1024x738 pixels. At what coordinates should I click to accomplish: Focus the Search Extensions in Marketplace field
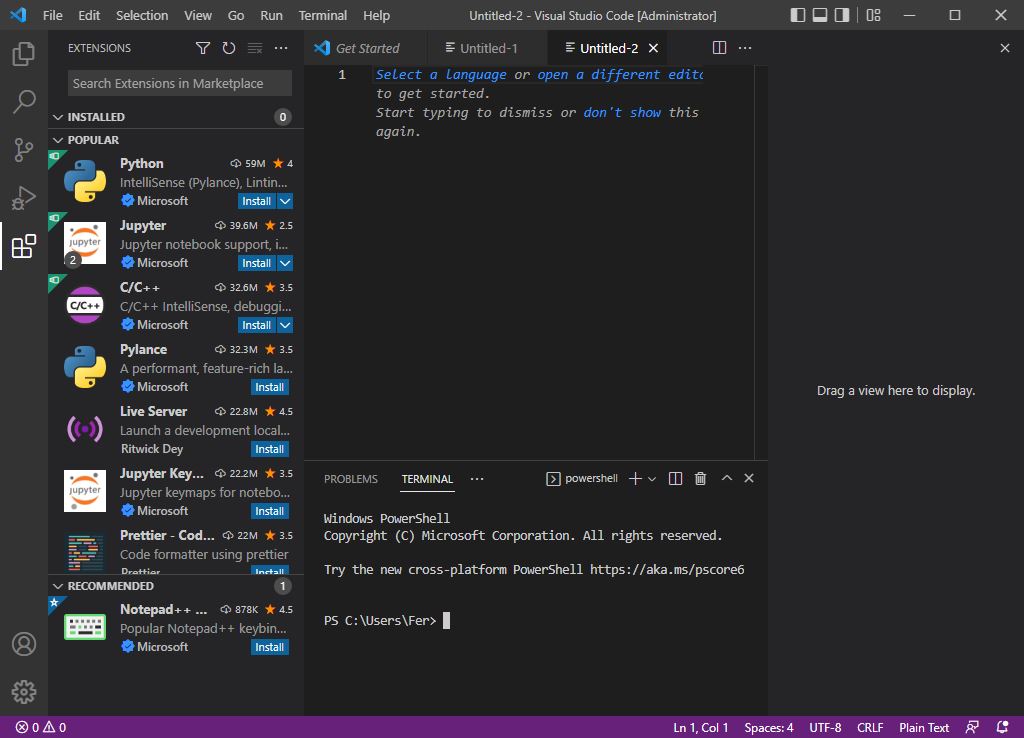point(180,84)
